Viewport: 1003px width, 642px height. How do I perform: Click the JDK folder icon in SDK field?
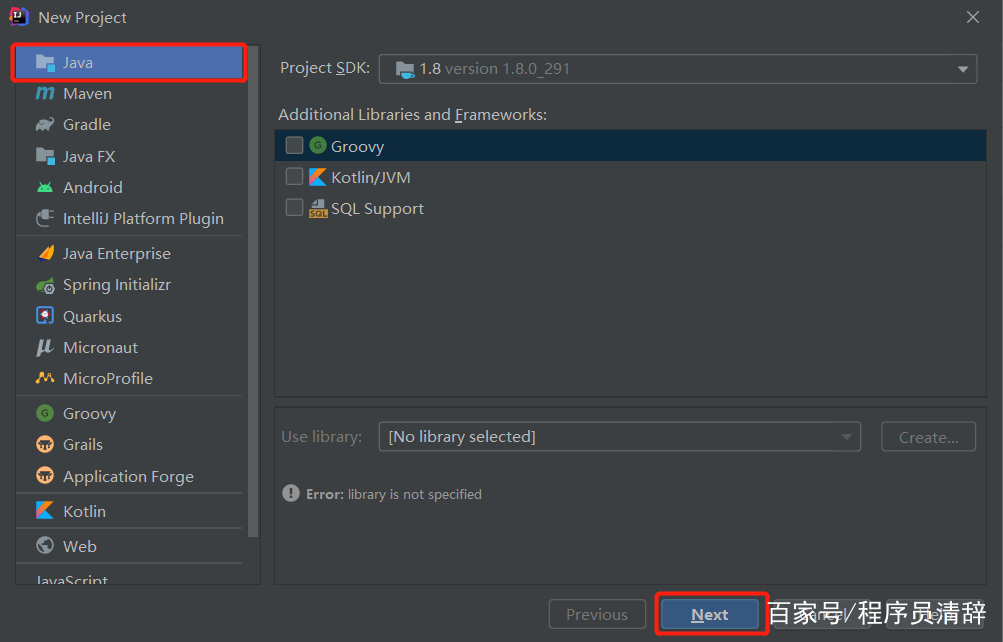404,69
